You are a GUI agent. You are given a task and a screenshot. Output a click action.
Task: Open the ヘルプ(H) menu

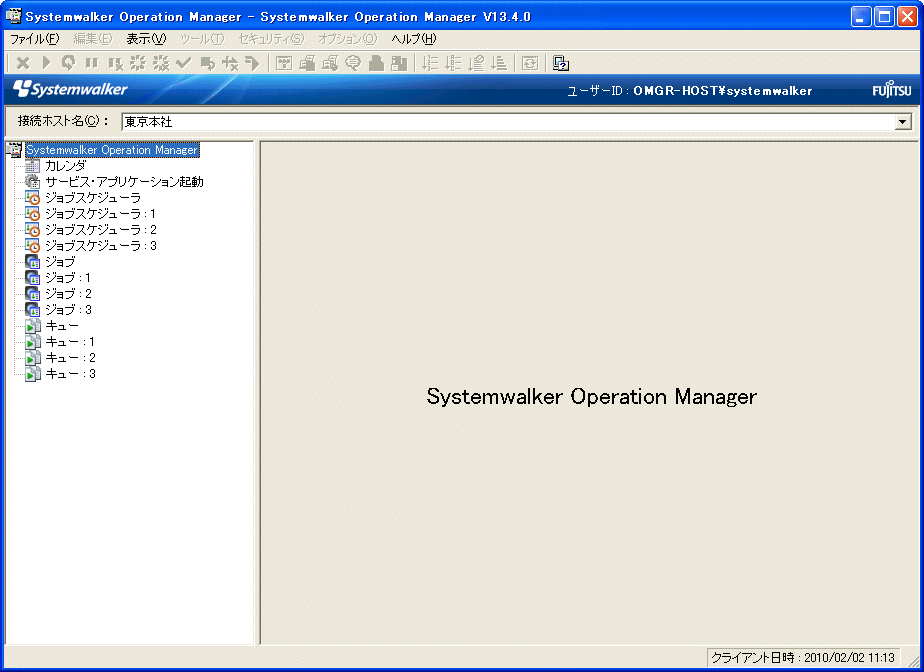click(x=414, y=39)
